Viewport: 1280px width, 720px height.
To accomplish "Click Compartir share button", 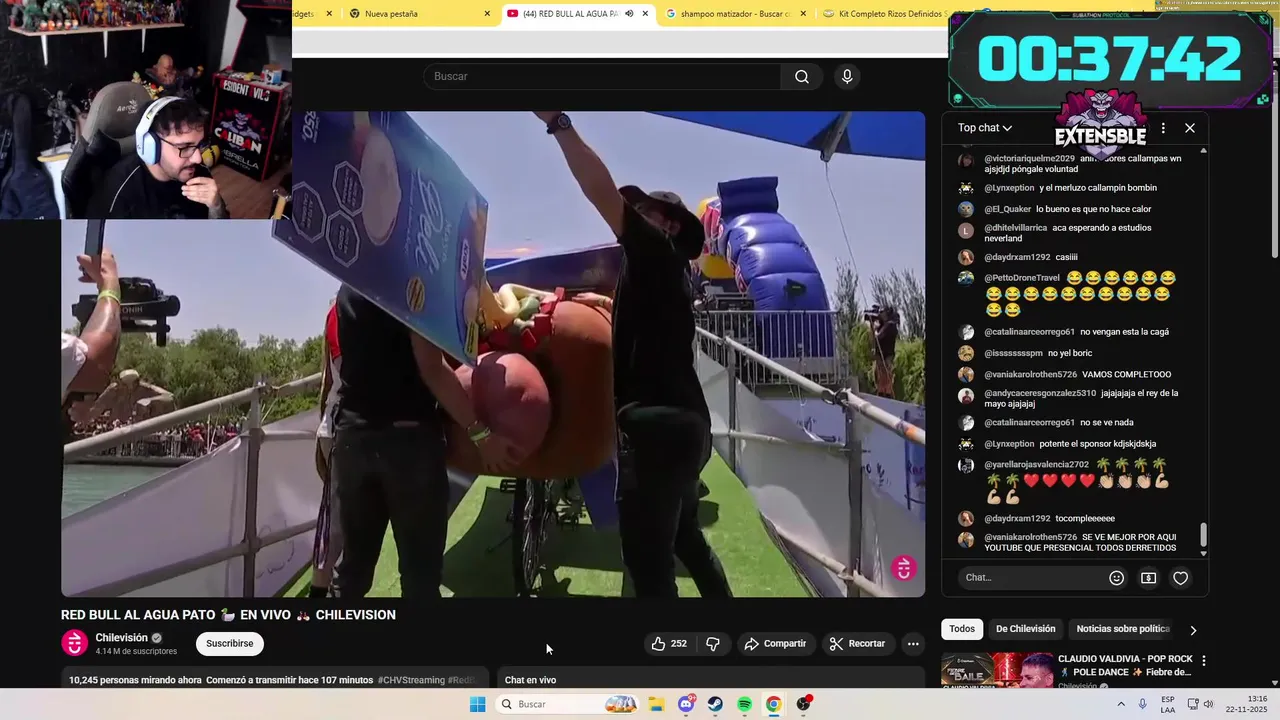I will tap(775, 644).
